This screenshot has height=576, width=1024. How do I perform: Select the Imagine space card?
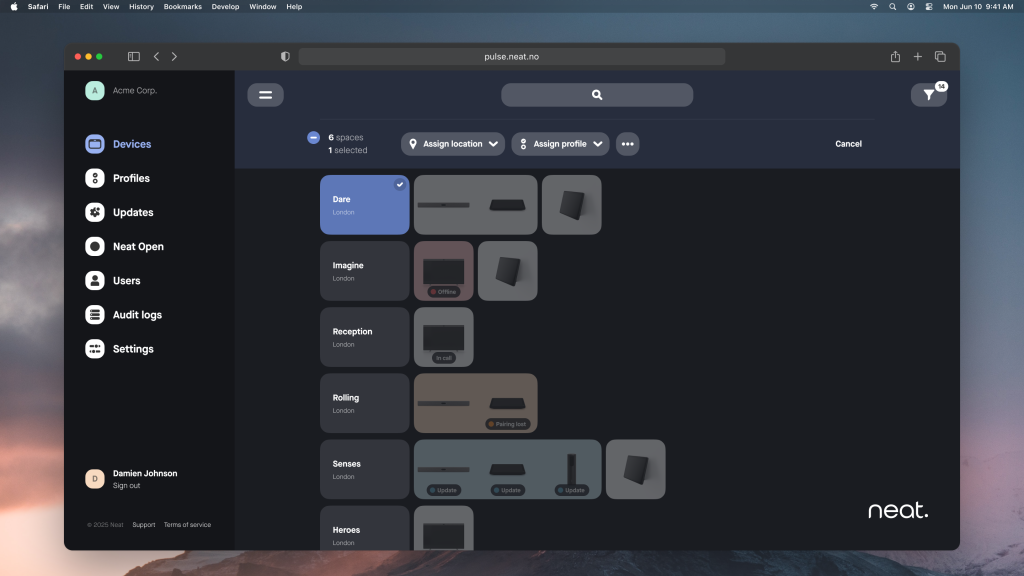click(x=364, y=271)
